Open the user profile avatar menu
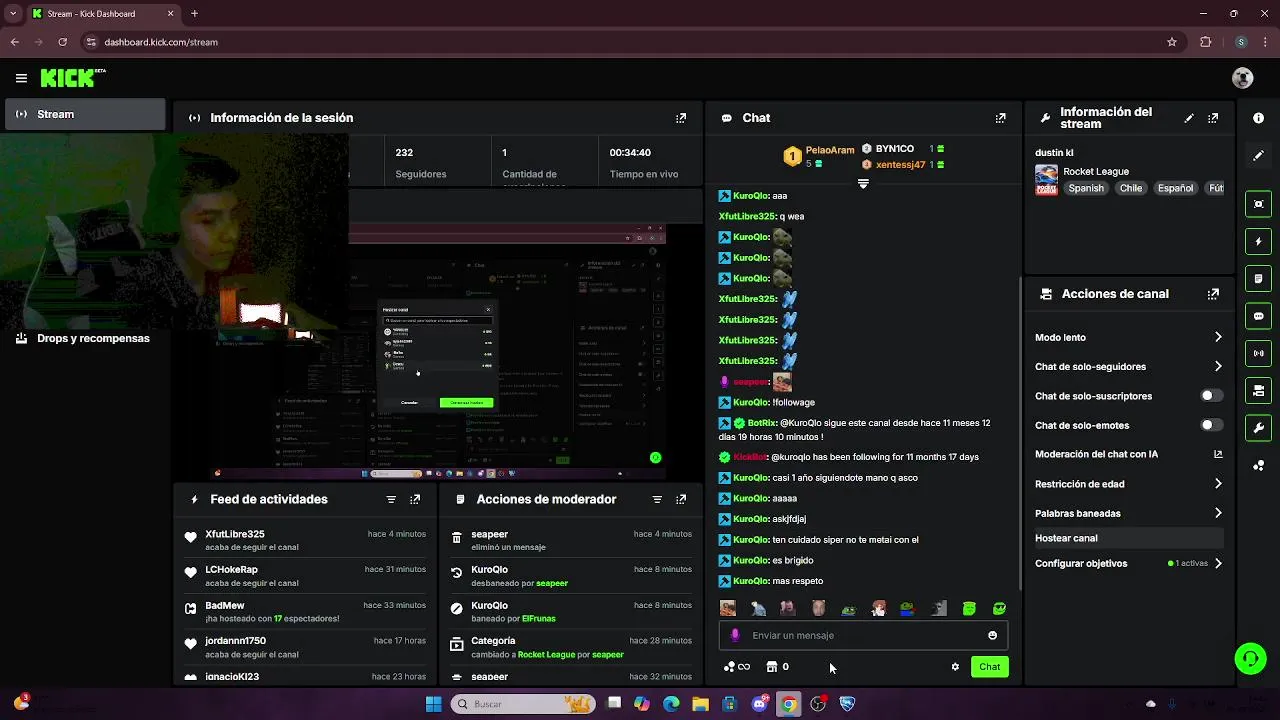Viewport: 1280px width, 720px height. pyautogui.click(x=1243, y=78)
